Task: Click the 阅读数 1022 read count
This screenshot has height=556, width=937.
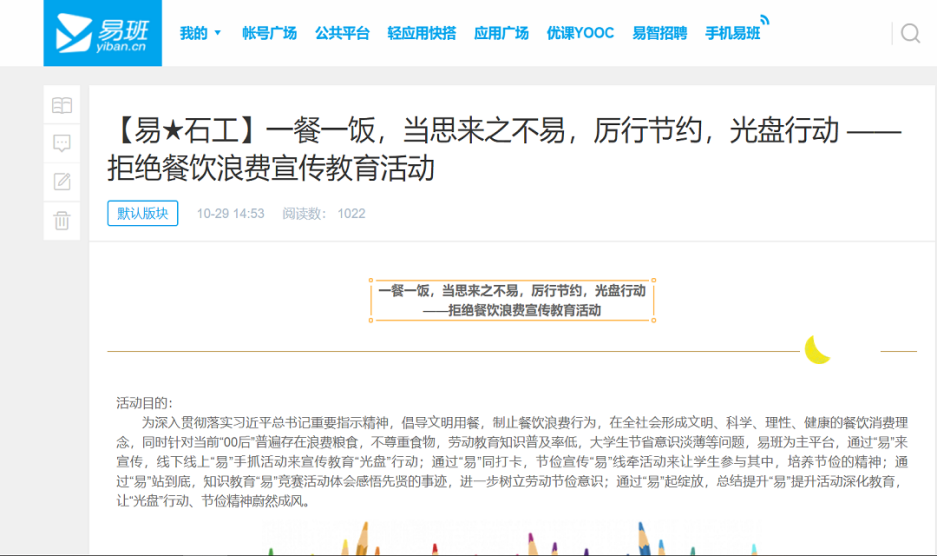Action: tap(324, 213)
